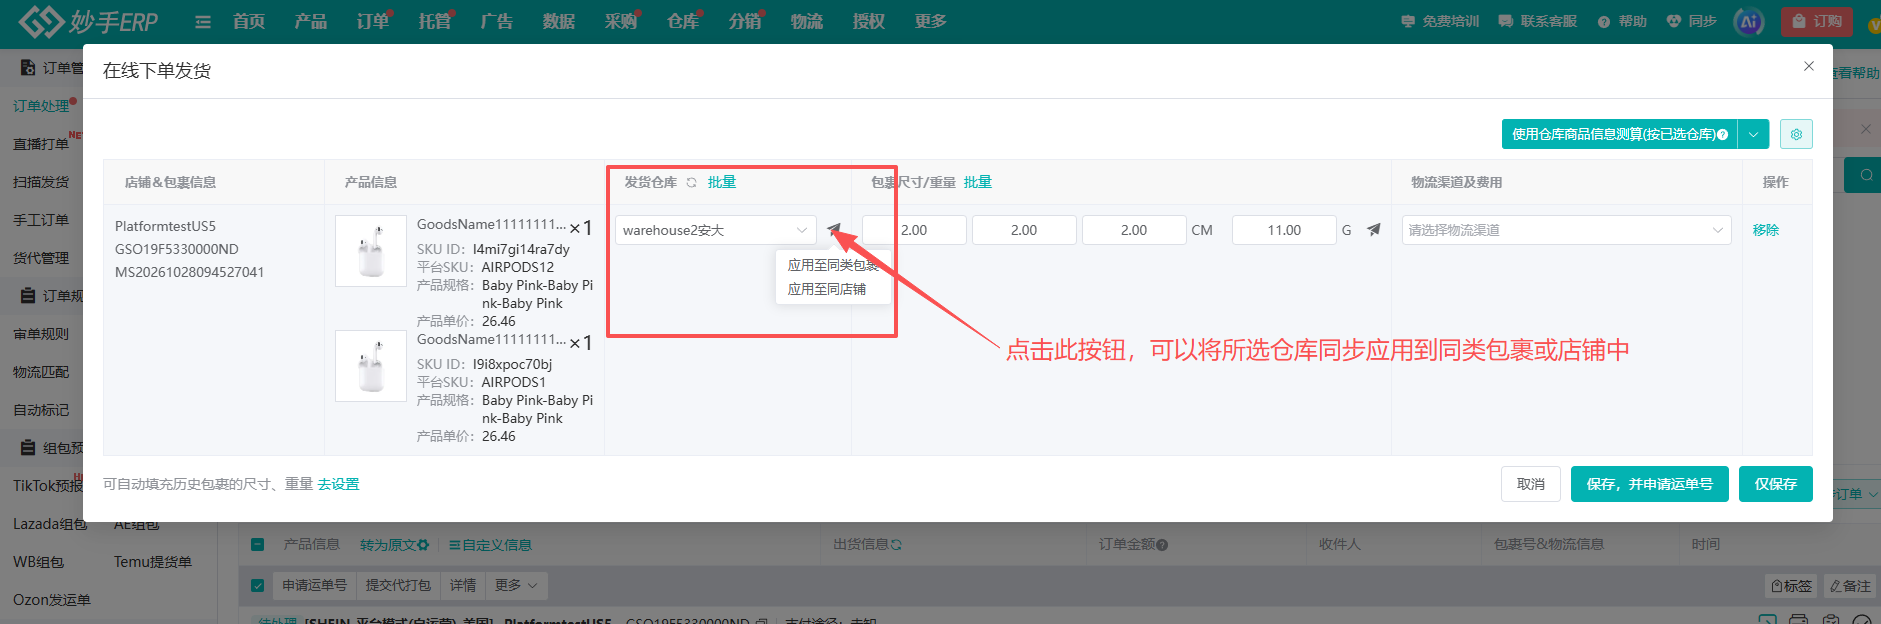The height and width of the screenshot is (624, 1881).
Task: Click the 妙手ERP logo
Action: pos(88,21)
